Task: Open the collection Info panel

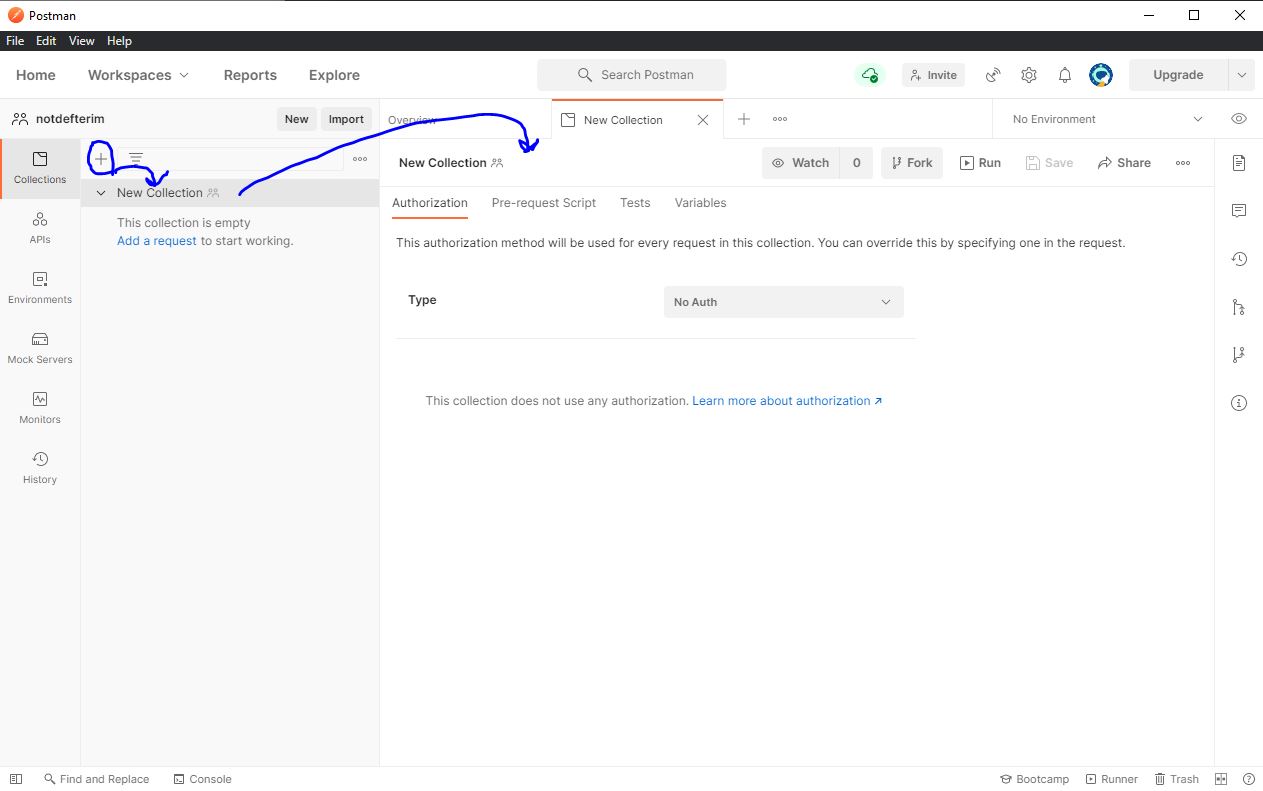Action: click(1239, 402)
